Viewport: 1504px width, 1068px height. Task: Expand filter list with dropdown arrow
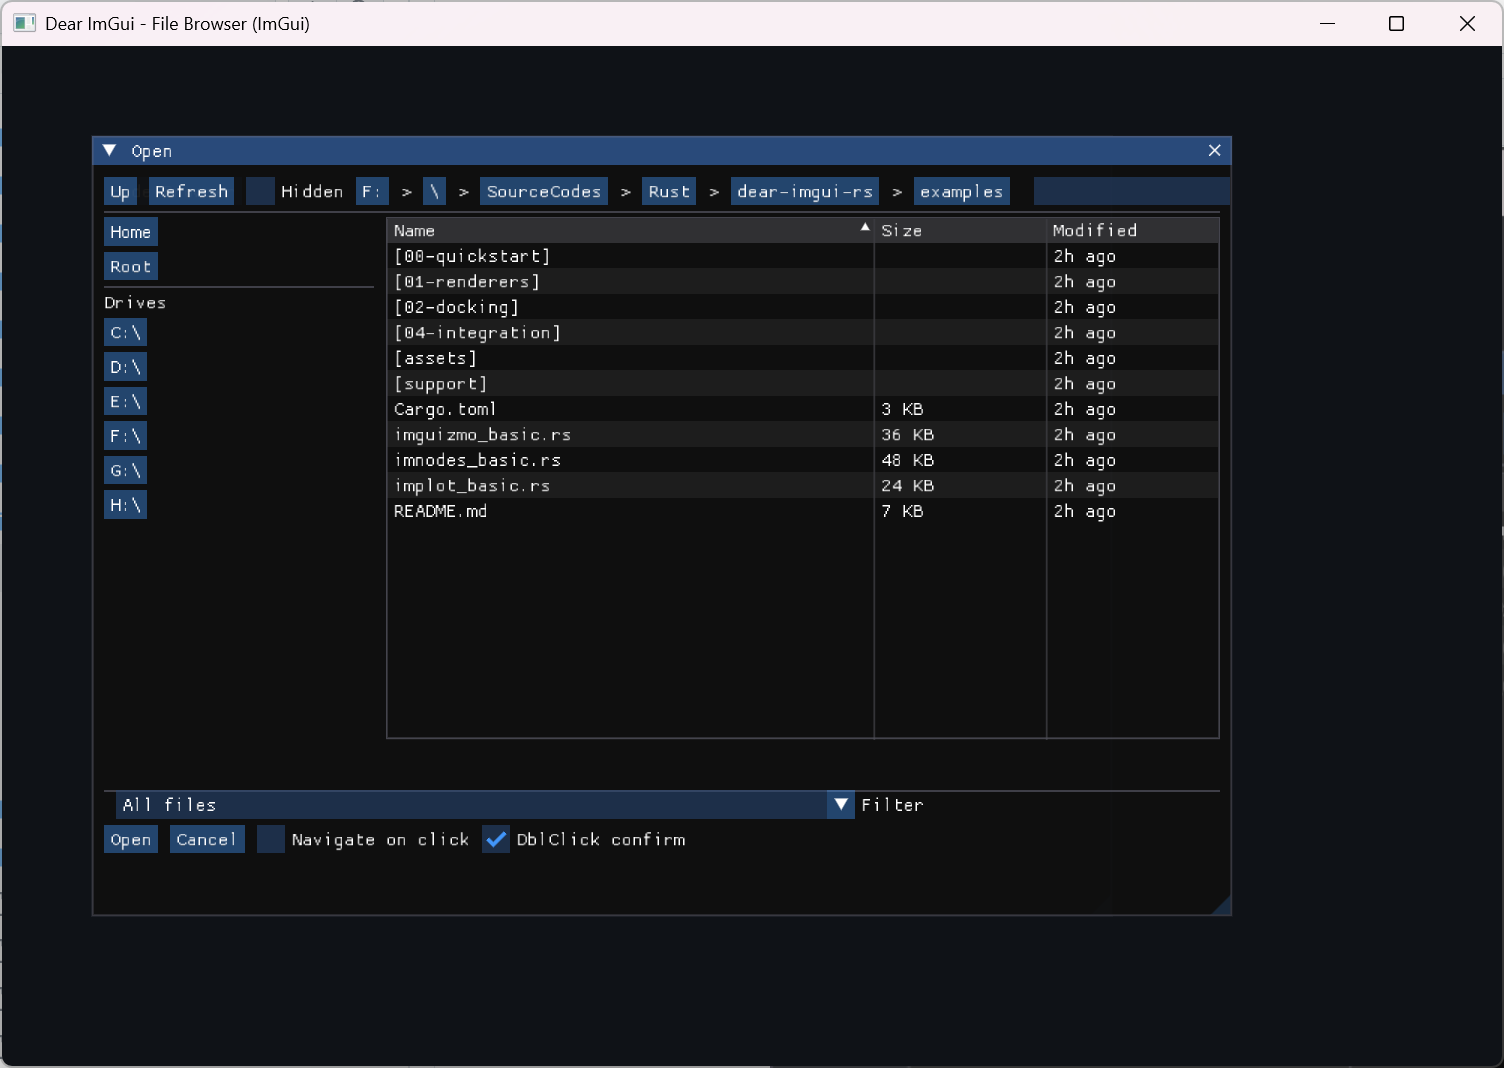pos(841,805)
